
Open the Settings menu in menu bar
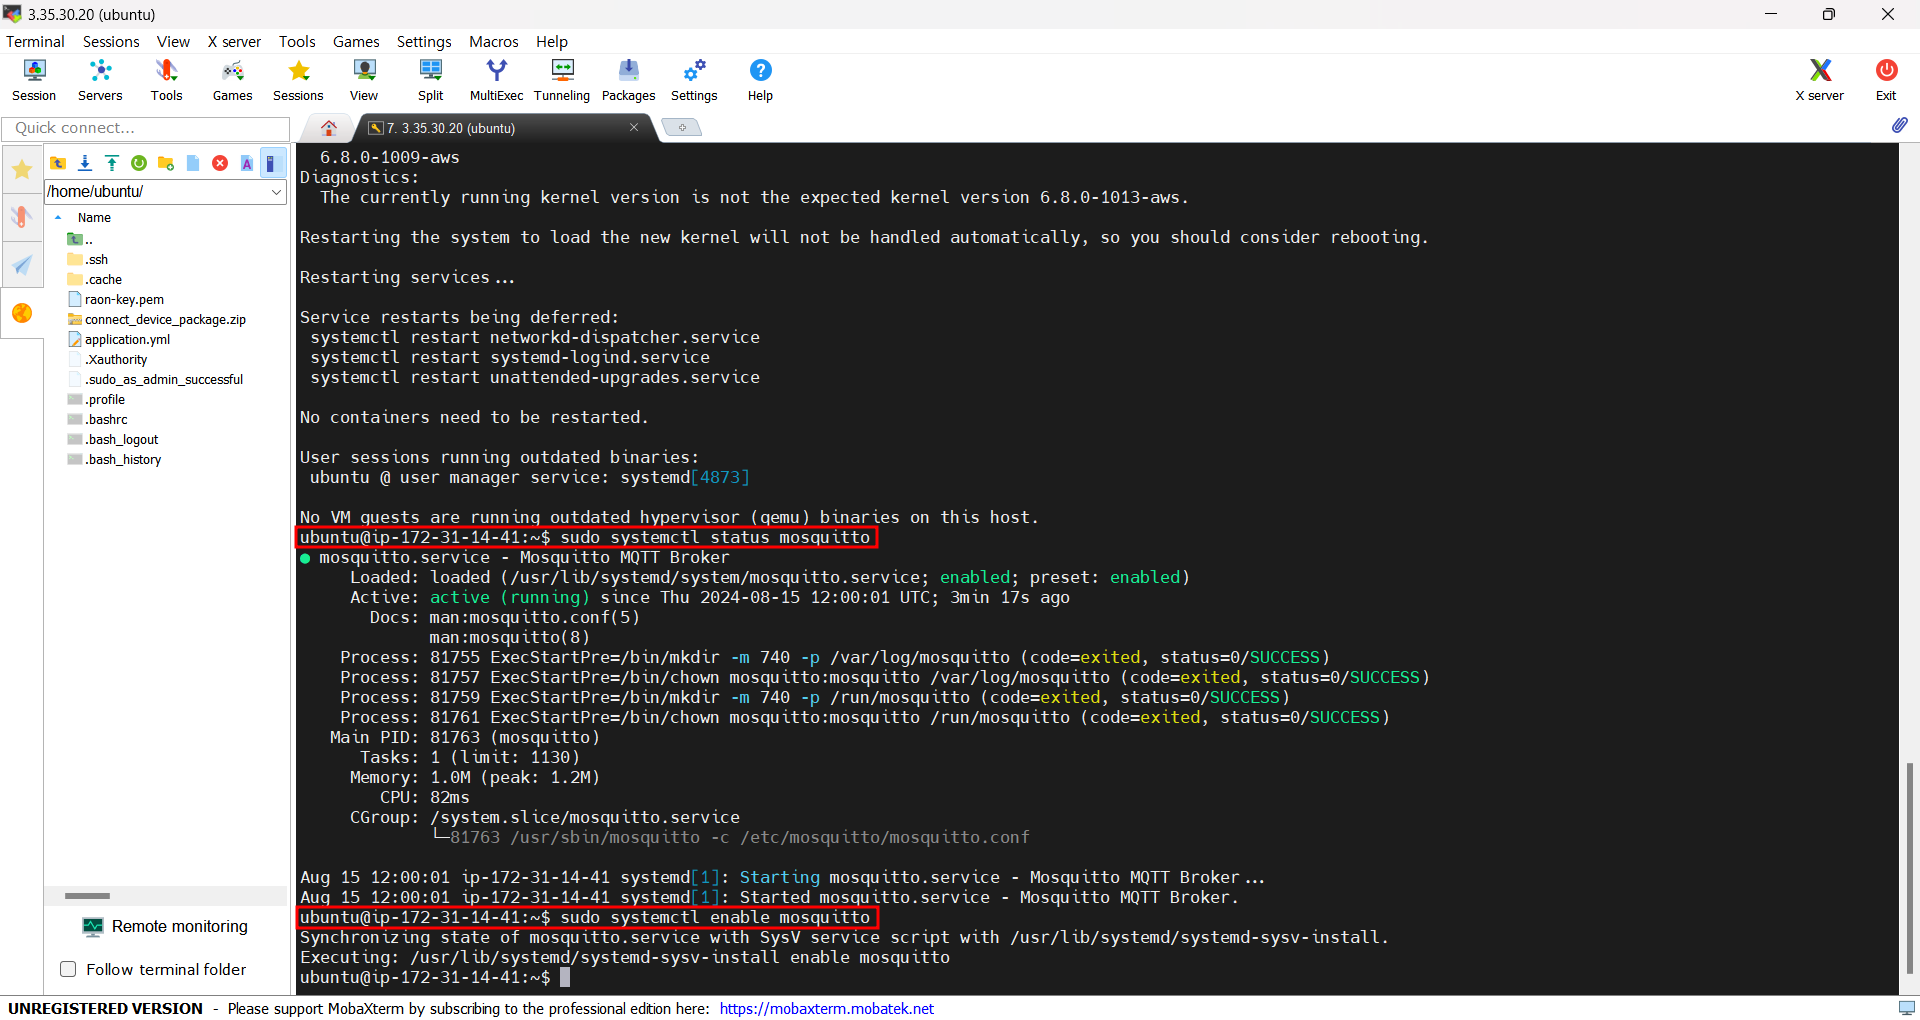[x=424, y=41]
